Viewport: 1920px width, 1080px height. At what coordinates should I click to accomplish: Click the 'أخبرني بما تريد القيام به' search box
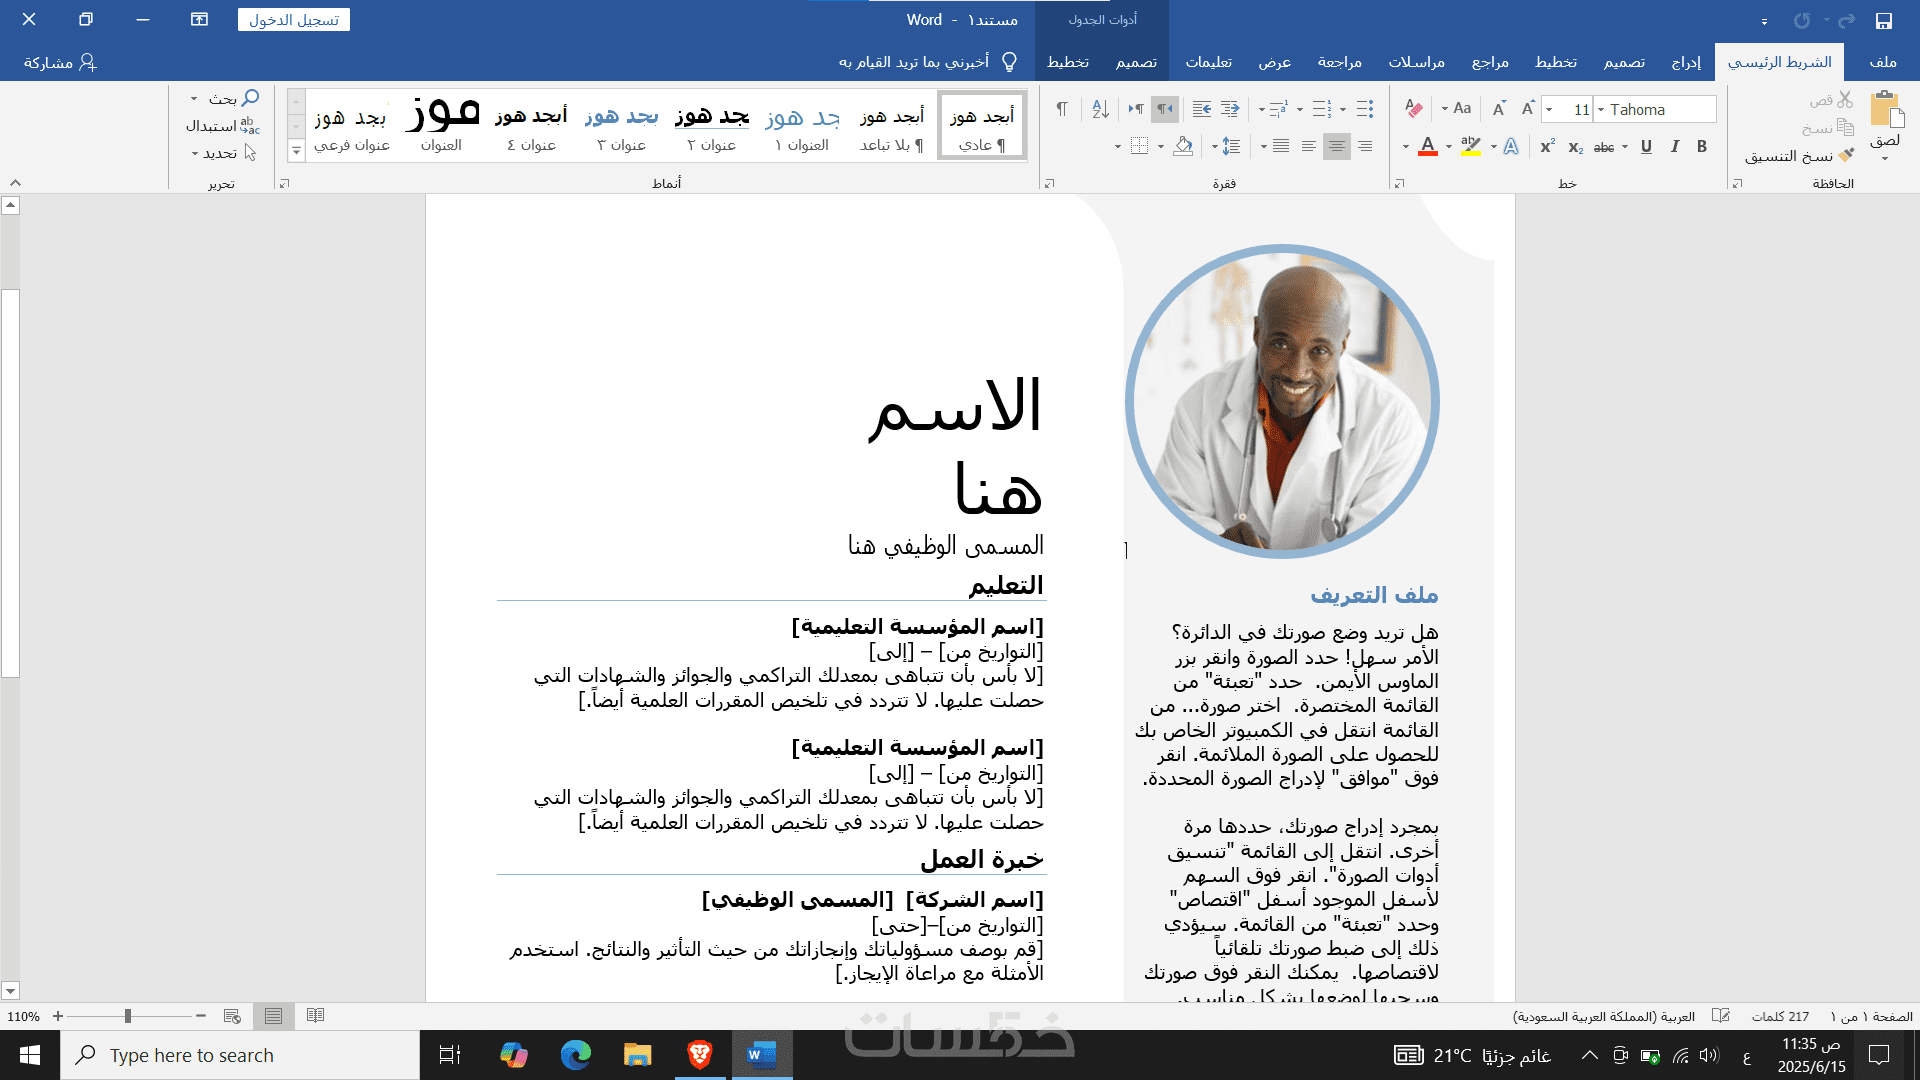pyautogui.click(x=915, y=62)
